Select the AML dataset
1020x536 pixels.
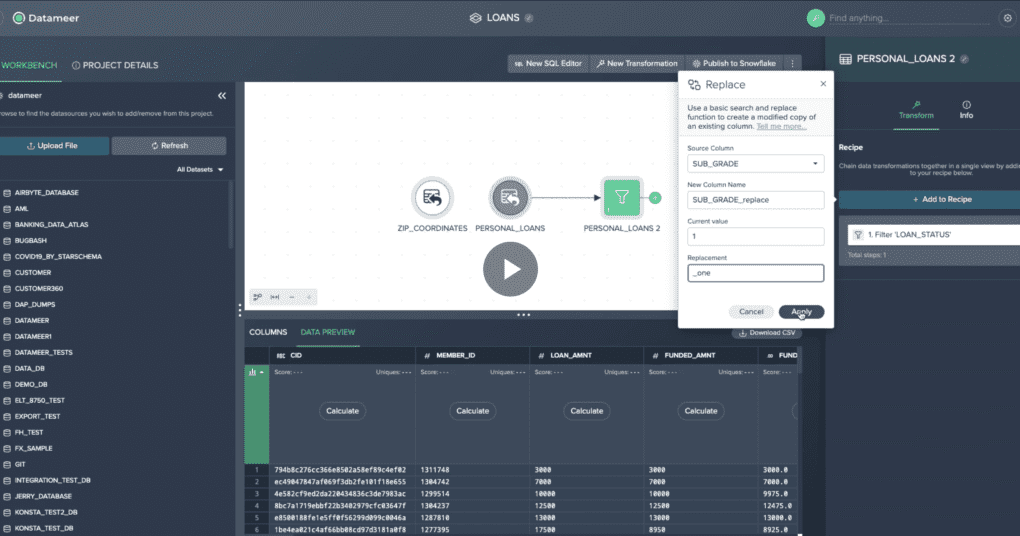[21, 209]
